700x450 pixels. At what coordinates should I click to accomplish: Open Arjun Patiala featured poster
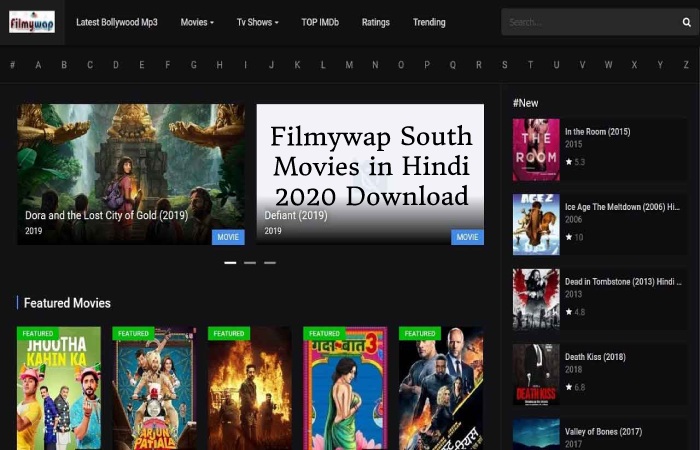[154, 388]
